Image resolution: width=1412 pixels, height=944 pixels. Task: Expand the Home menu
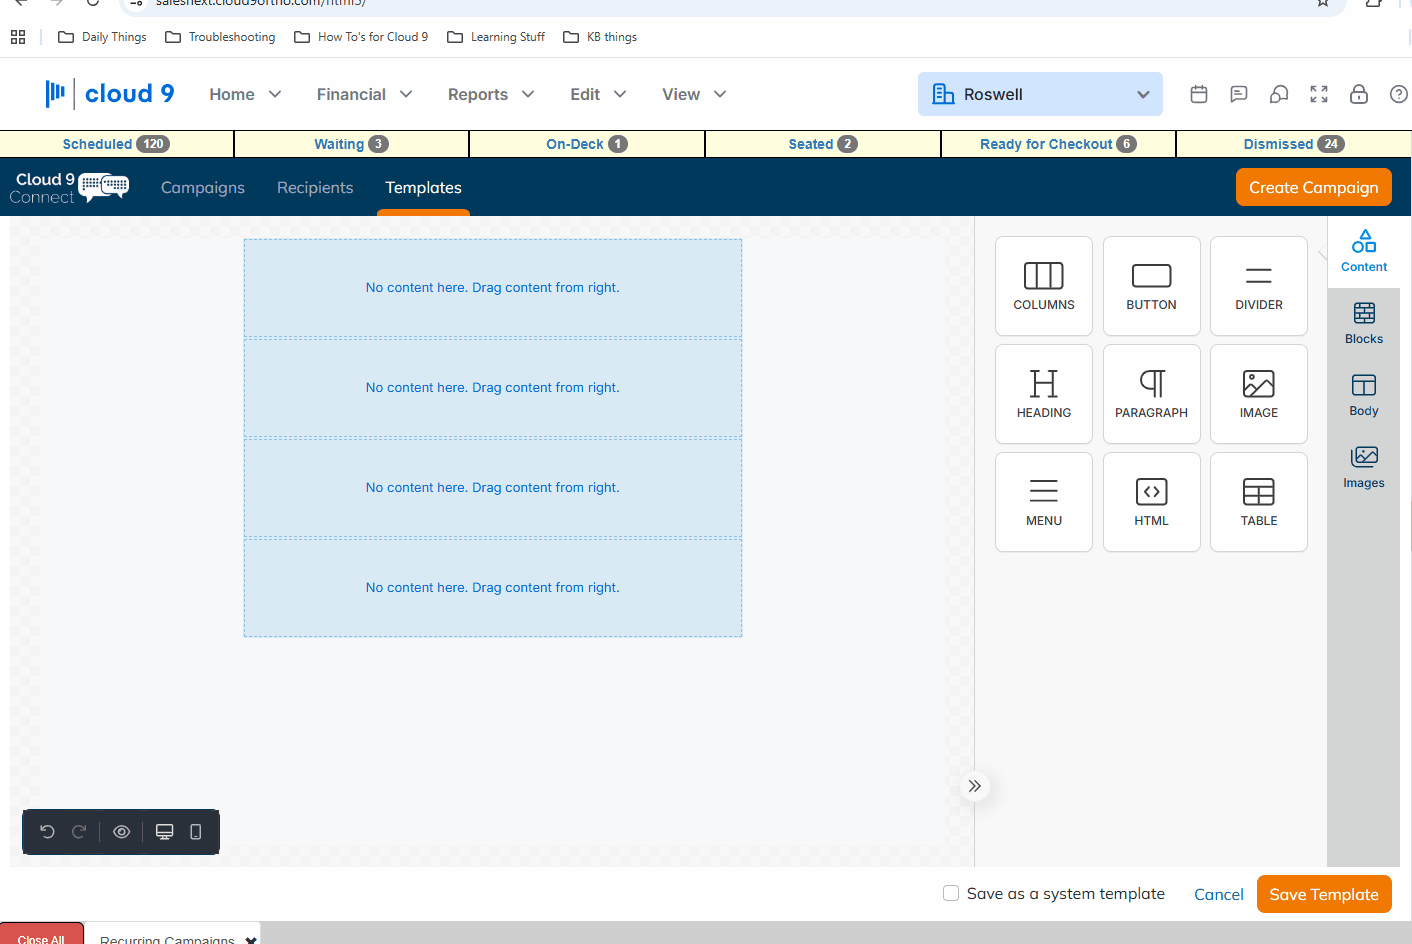coord(245,94)
